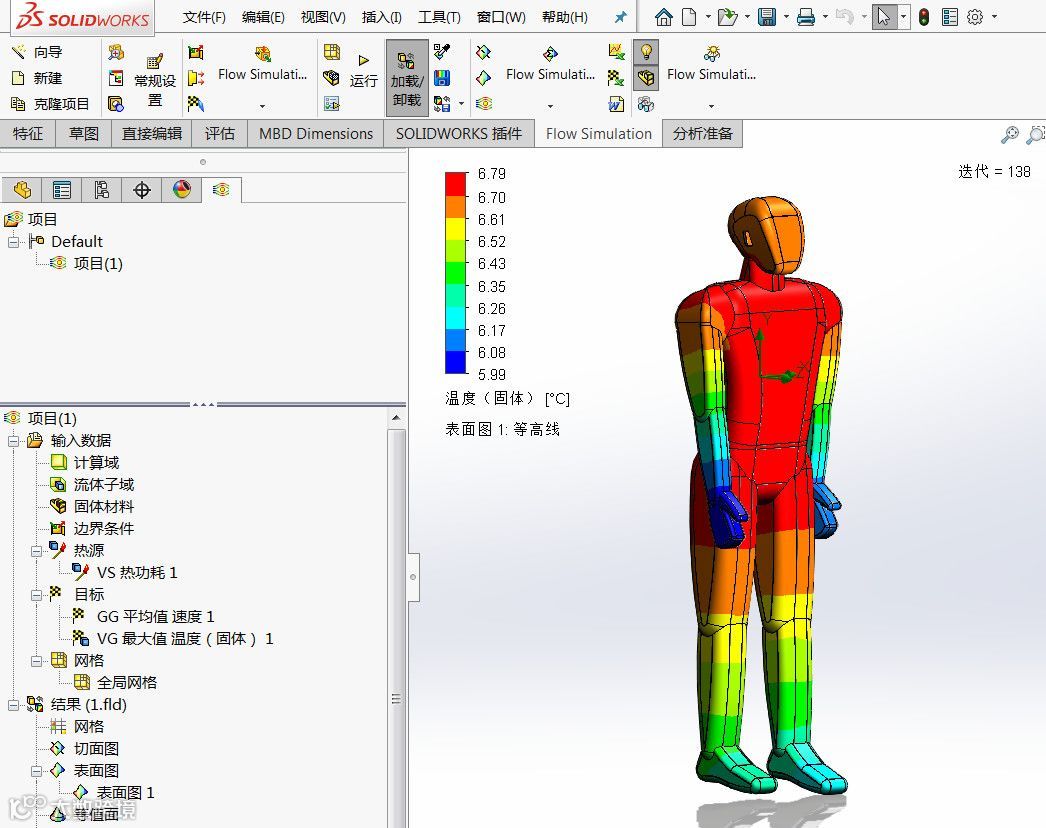The image size is (1046, 828).
Task: Collapse the 目标 tree node
Action: [x=37, y=594]
